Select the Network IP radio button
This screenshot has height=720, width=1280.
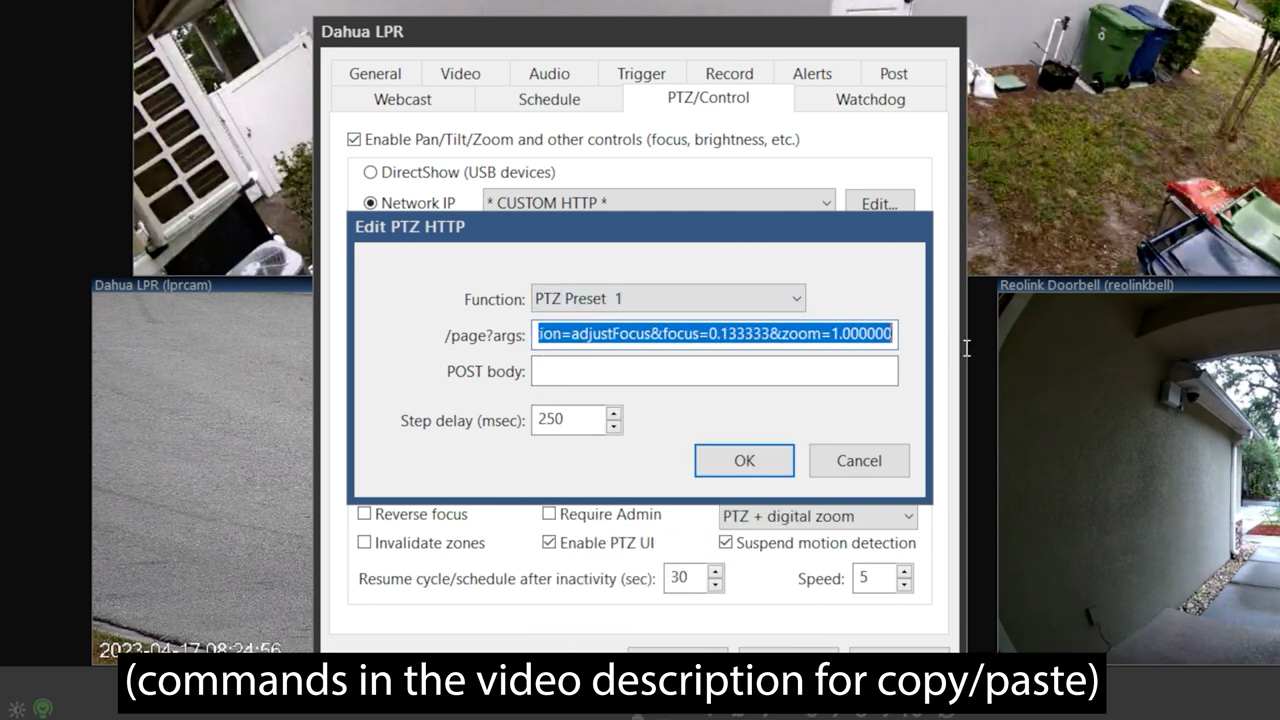[x=370, y=203]
